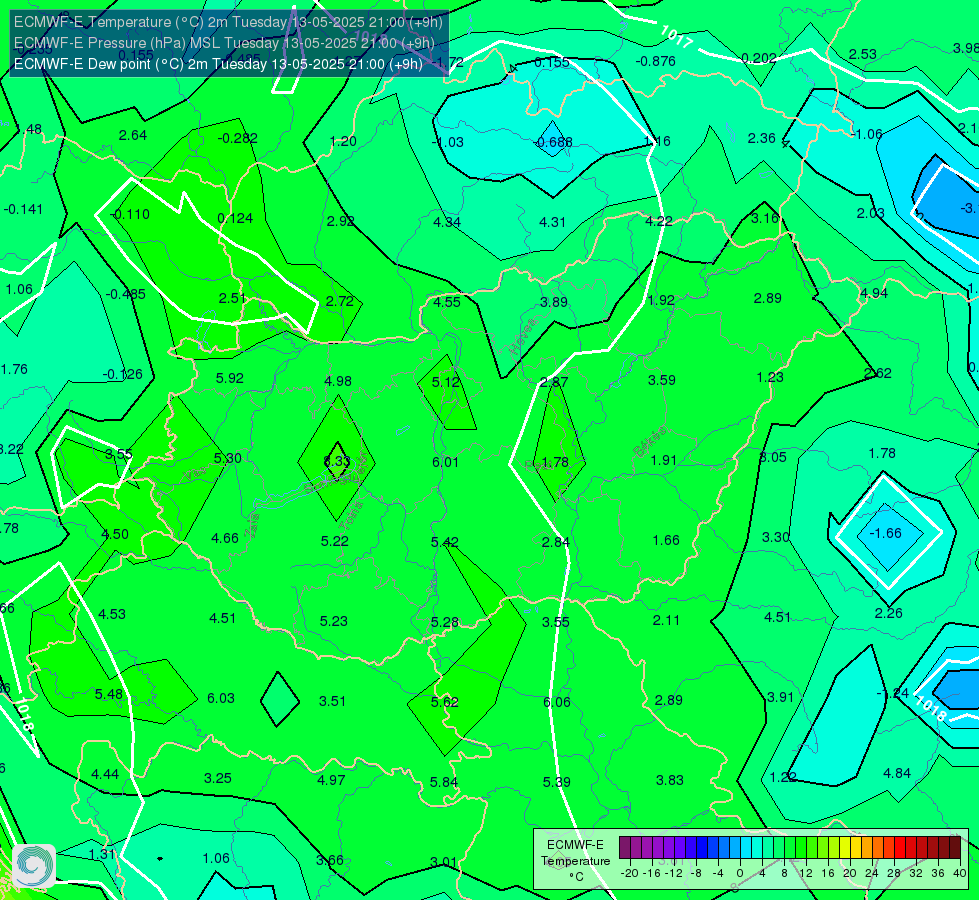The width and height of the screenshot is (979, 900).
Task: Click the yellow legend swatch at 20
Action: (845, 848)
